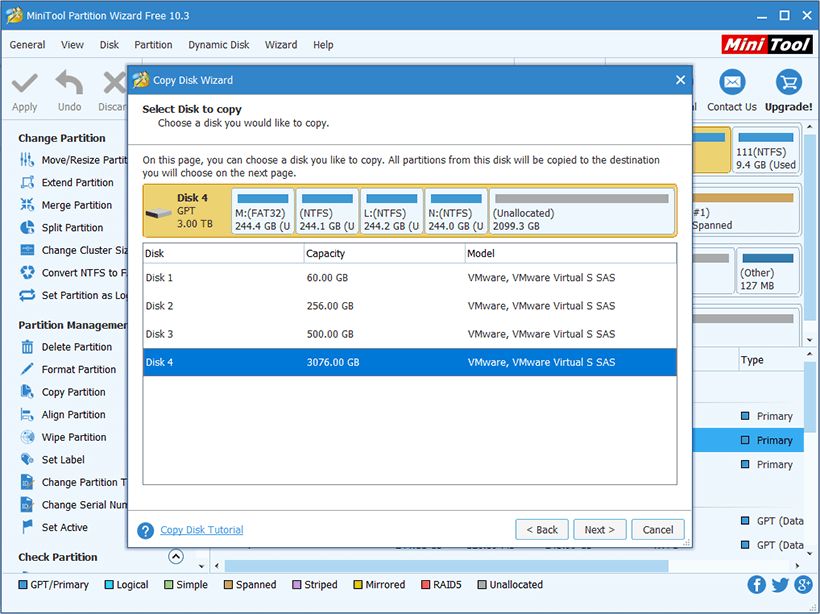The image size is (820, 614).
Task: Click the Copy Disk Tutorial help icon
Action: click(x=145, y=530)
